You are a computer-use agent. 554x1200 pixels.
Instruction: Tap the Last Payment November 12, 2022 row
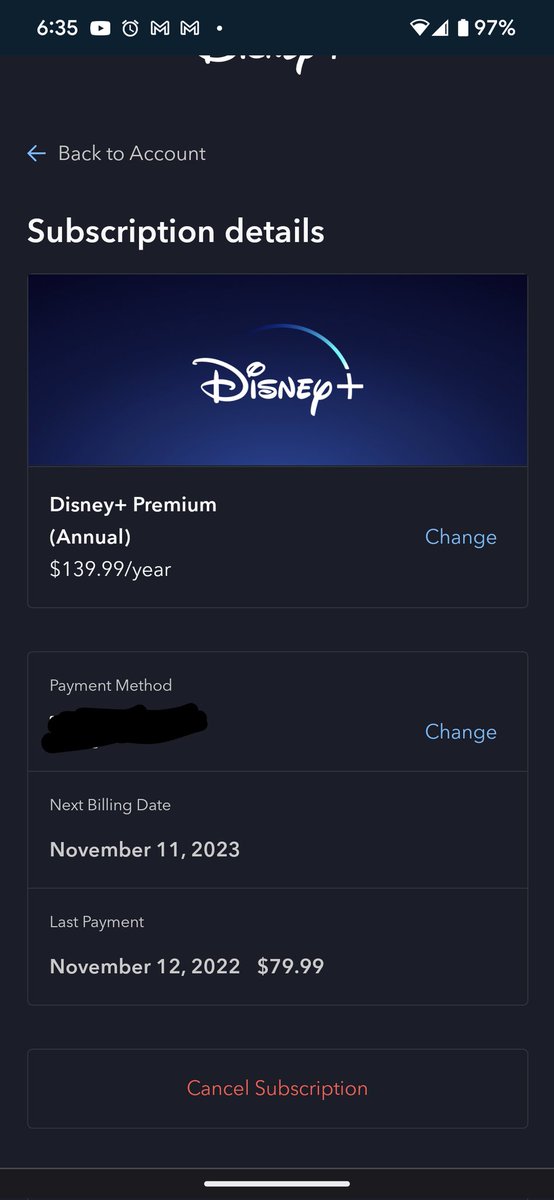click(x=277, y=946)
